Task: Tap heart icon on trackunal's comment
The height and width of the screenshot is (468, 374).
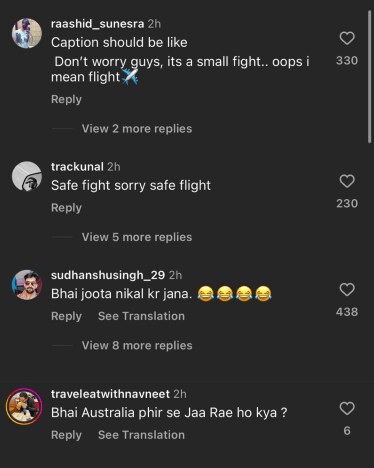Action: (x=347, y=181)
